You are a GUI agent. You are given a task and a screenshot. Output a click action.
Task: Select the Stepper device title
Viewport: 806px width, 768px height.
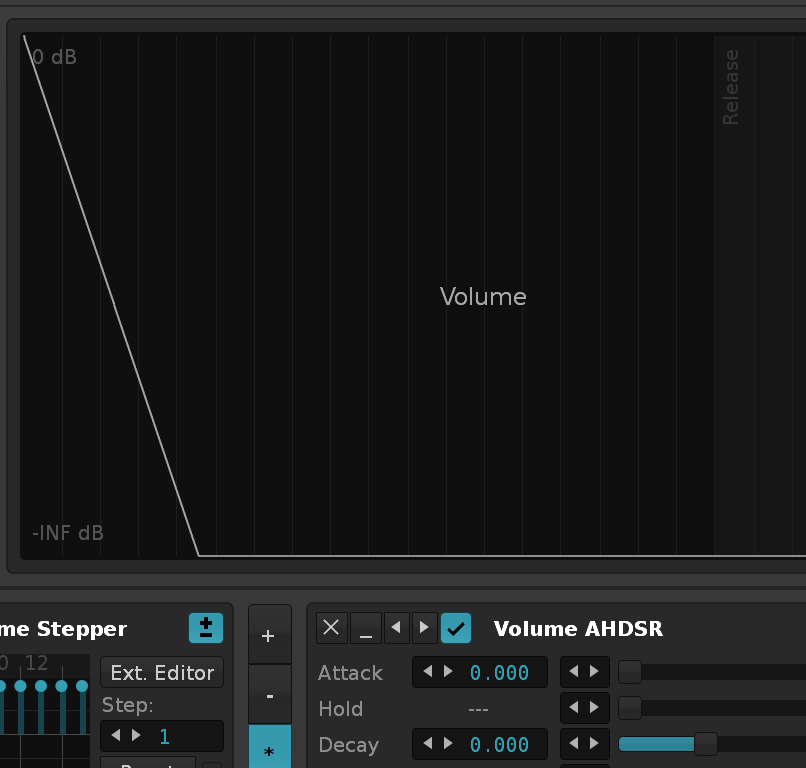coord(63,629)
